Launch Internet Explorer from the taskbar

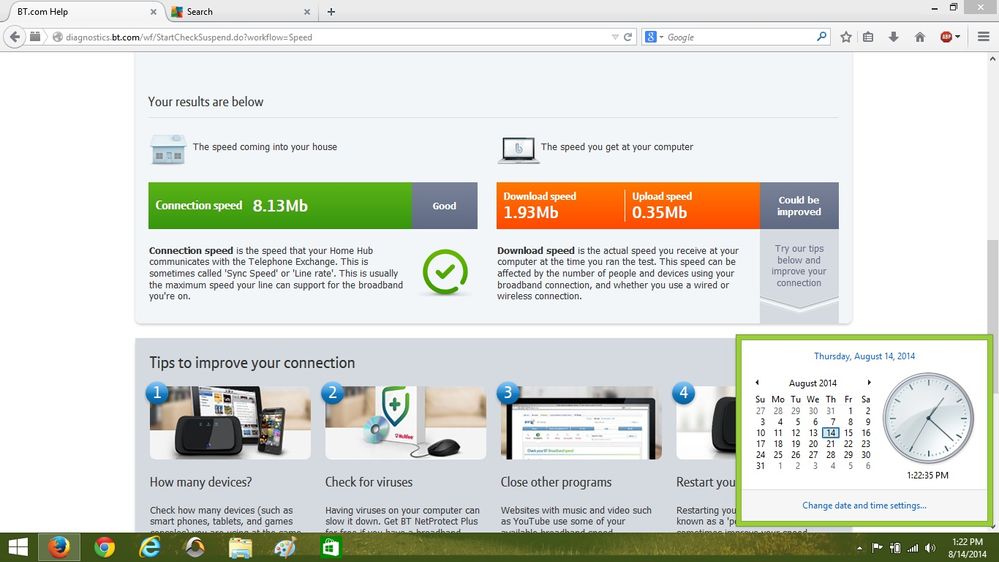(x=150, y=547)
